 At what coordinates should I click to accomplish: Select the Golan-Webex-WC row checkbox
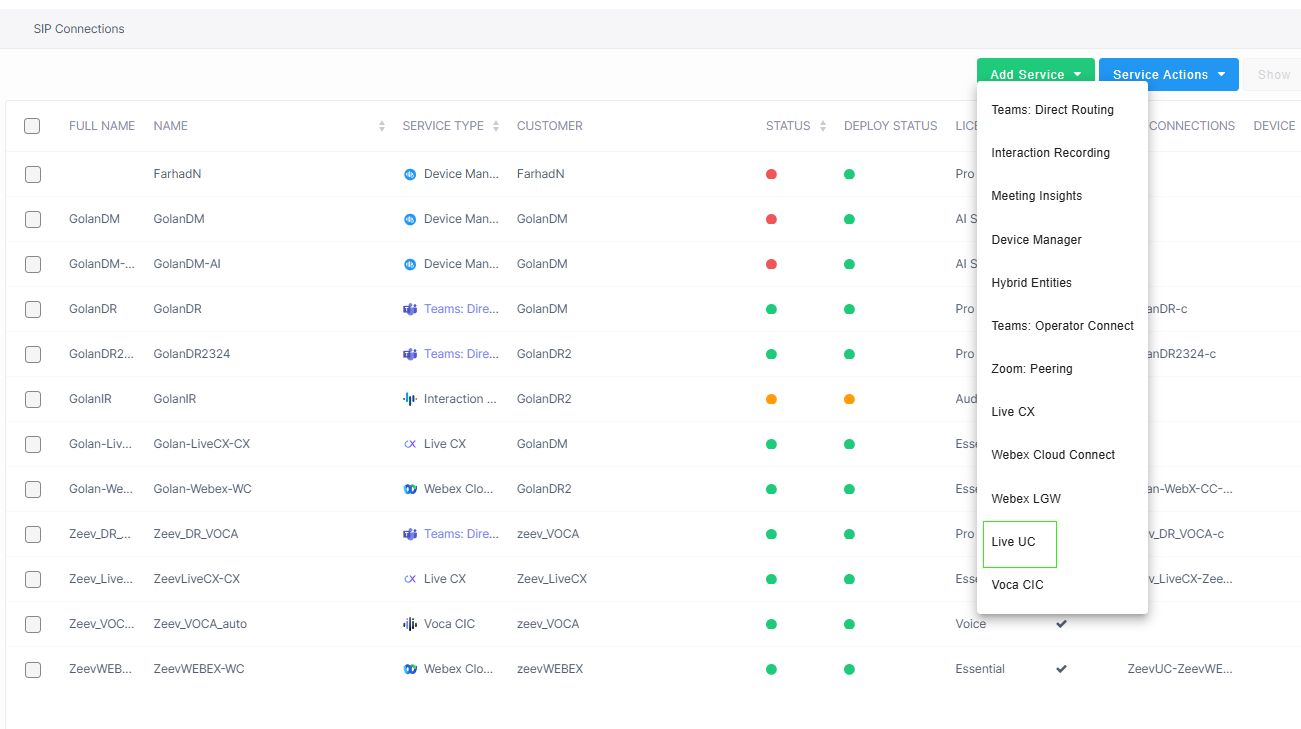point(33,489)
